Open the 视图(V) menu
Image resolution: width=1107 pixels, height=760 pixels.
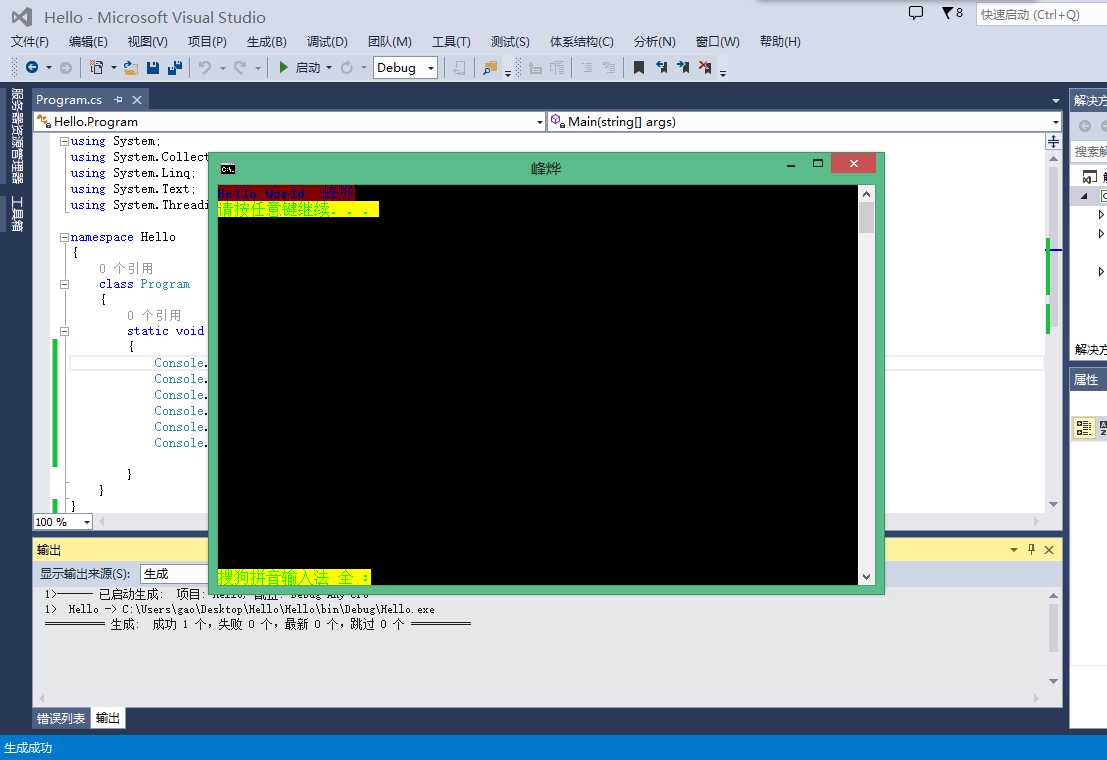pos(148,42)
